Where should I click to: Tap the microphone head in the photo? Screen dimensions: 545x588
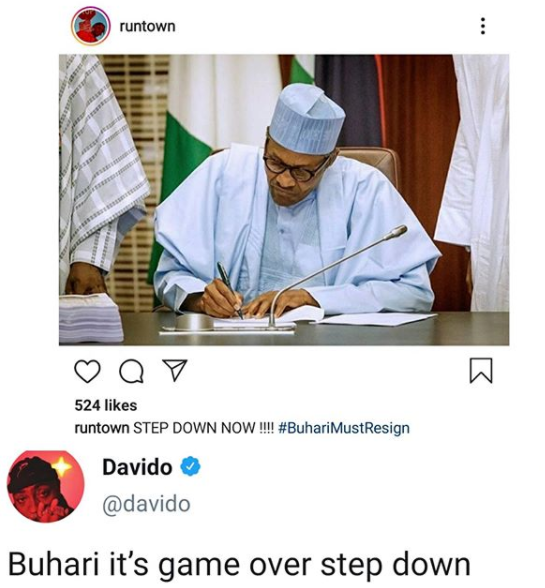[396, 232]
